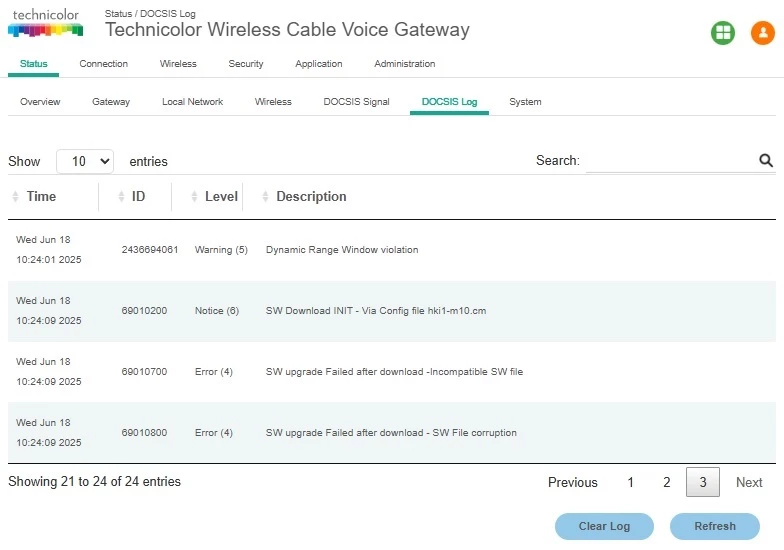The width and height of the screenshot is (784, 550).
Task: Click the green dashboard grid icon
Action: coord(723,33)
